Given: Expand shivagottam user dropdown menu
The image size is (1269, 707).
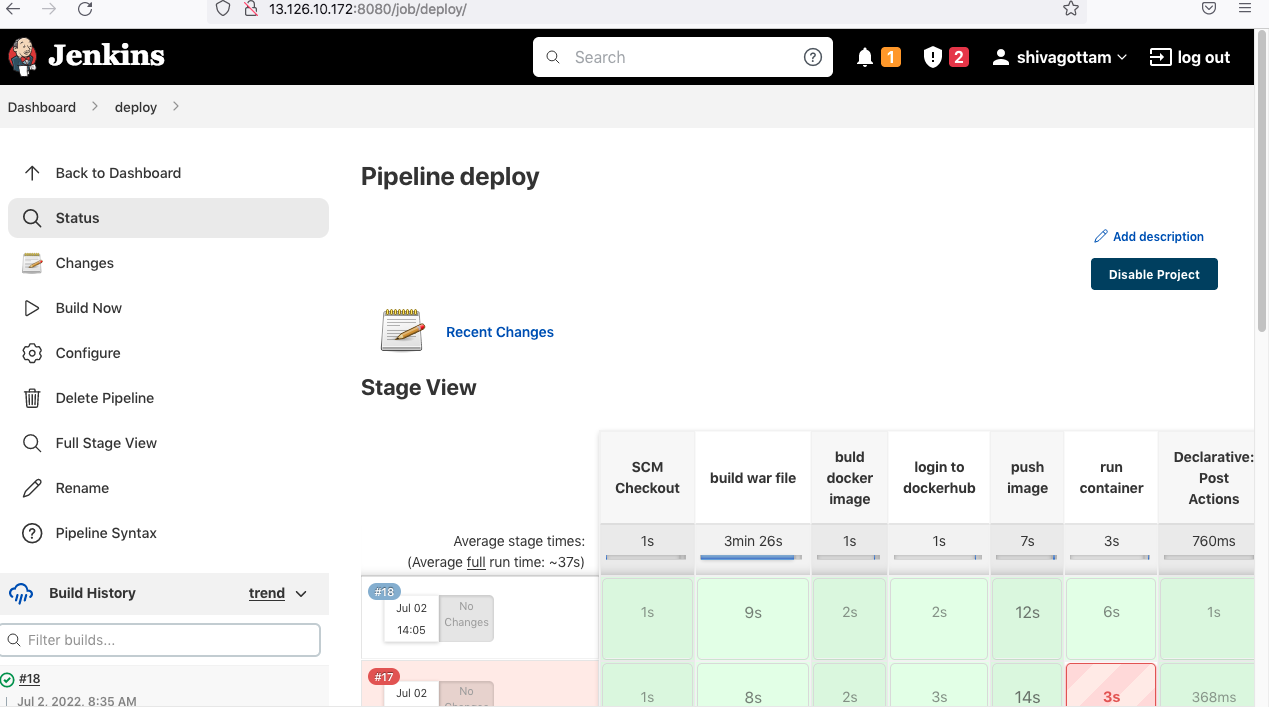Looking at the screenshot, I should [x=1122, y=57].
